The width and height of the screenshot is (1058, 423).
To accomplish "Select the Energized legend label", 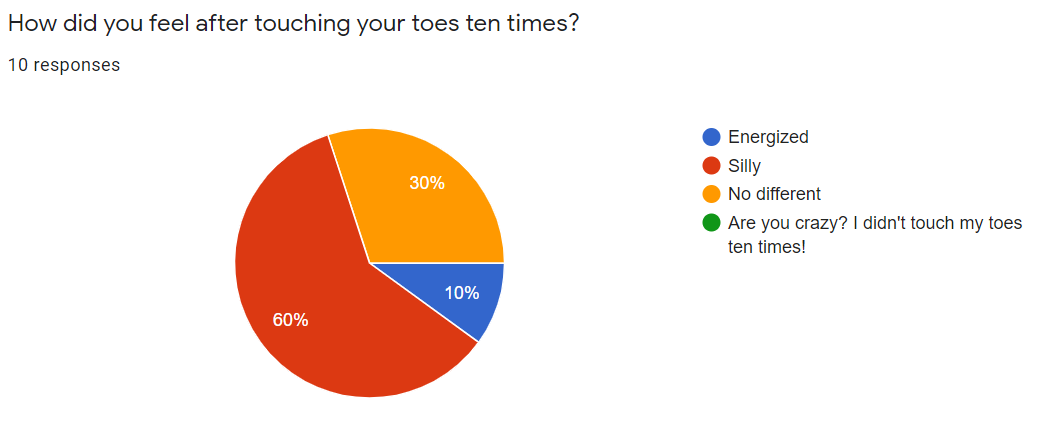I will click(x=768, y=137).
